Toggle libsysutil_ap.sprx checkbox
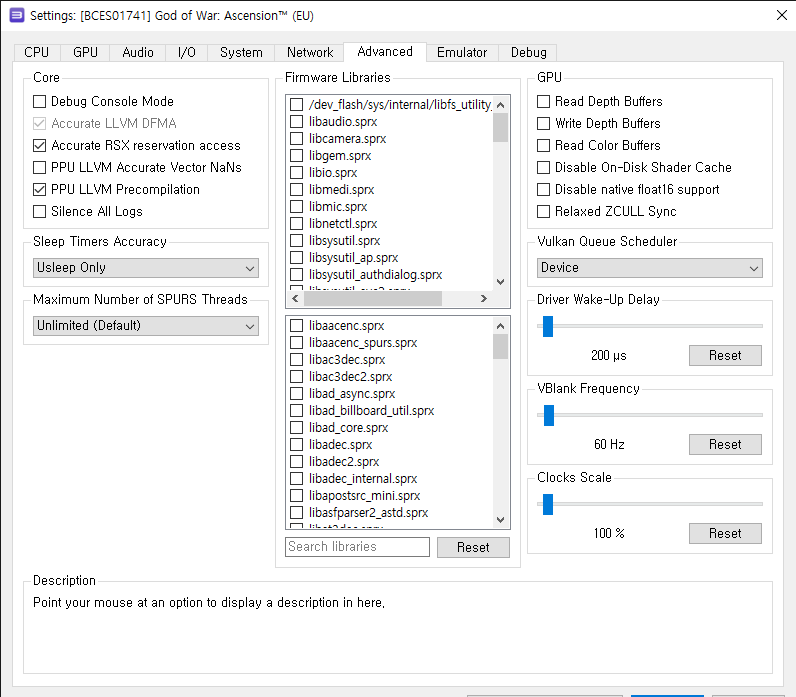The image size is (796, 697). [x=296, y=258]
